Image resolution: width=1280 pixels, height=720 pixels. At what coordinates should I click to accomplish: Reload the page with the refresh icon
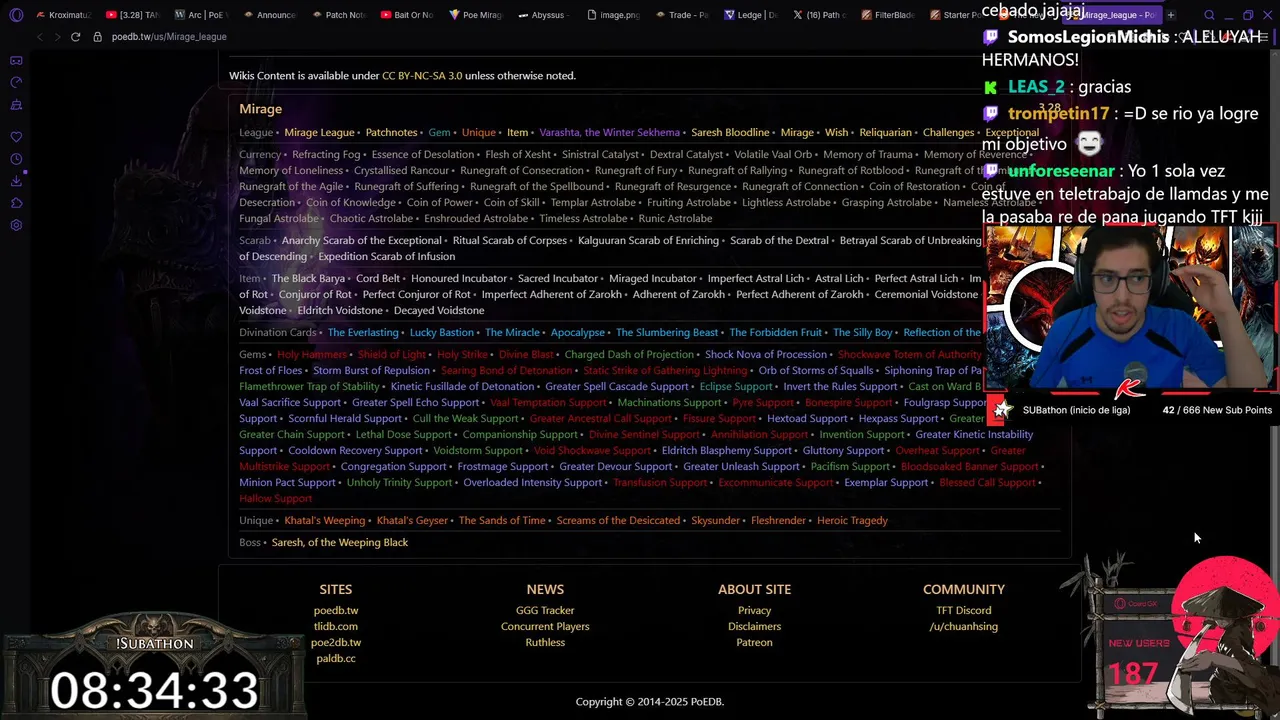pos(75,37)
